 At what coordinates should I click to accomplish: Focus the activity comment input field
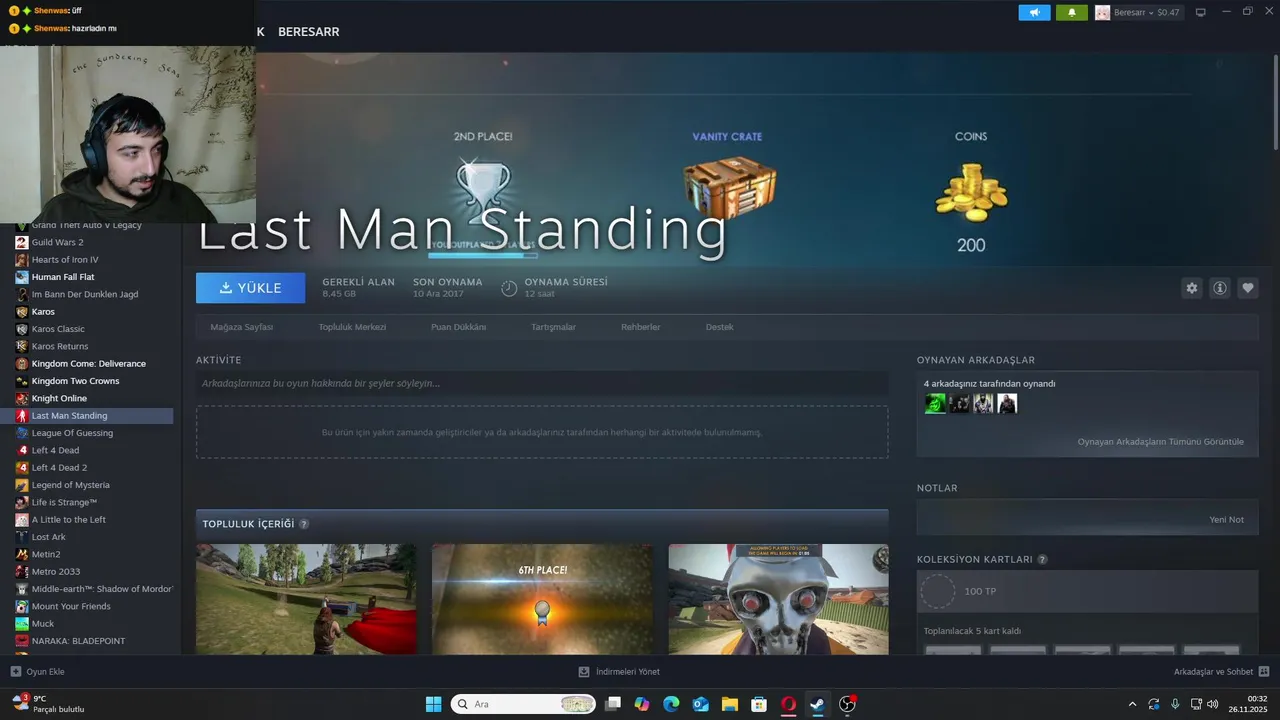coord(542,383)
